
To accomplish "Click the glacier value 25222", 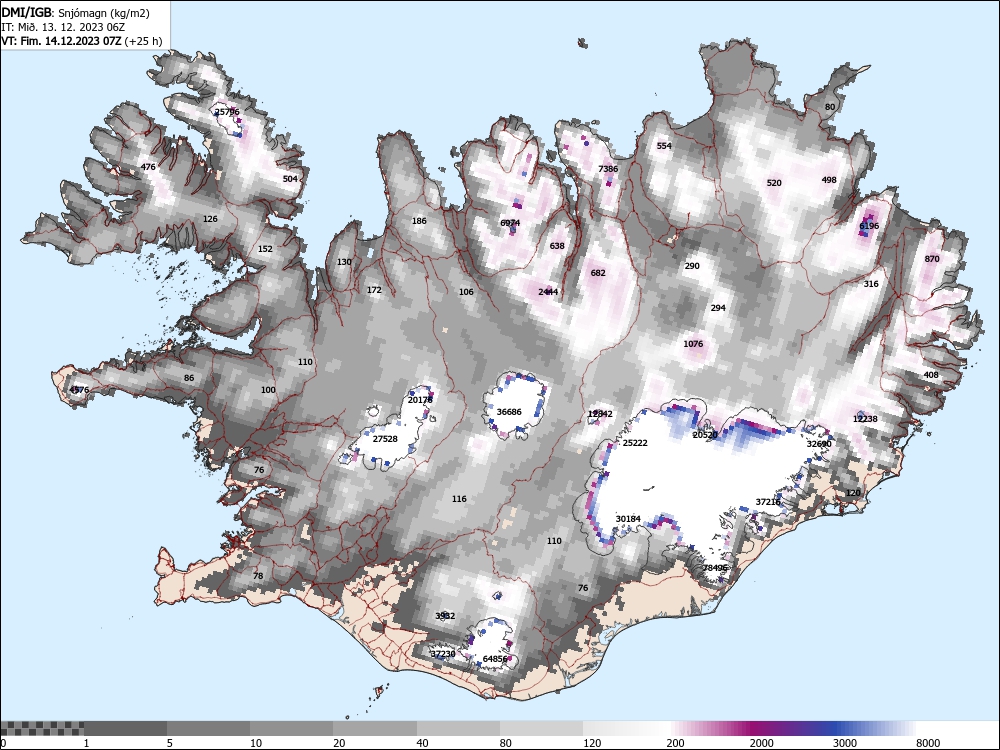I will coord(635,443).
